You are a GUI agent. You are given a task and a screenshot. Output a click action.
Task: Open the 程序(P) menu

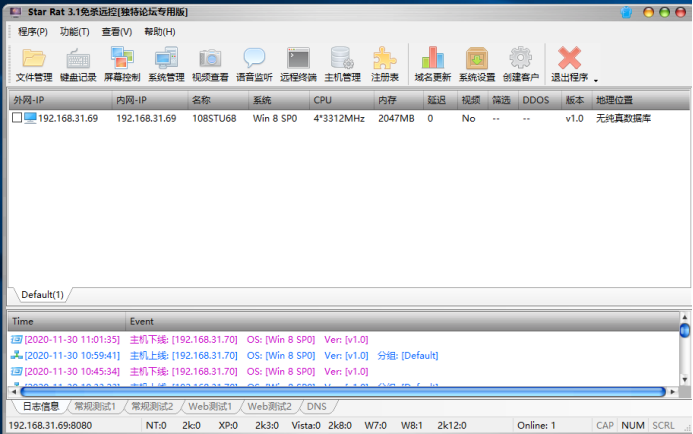33,32
